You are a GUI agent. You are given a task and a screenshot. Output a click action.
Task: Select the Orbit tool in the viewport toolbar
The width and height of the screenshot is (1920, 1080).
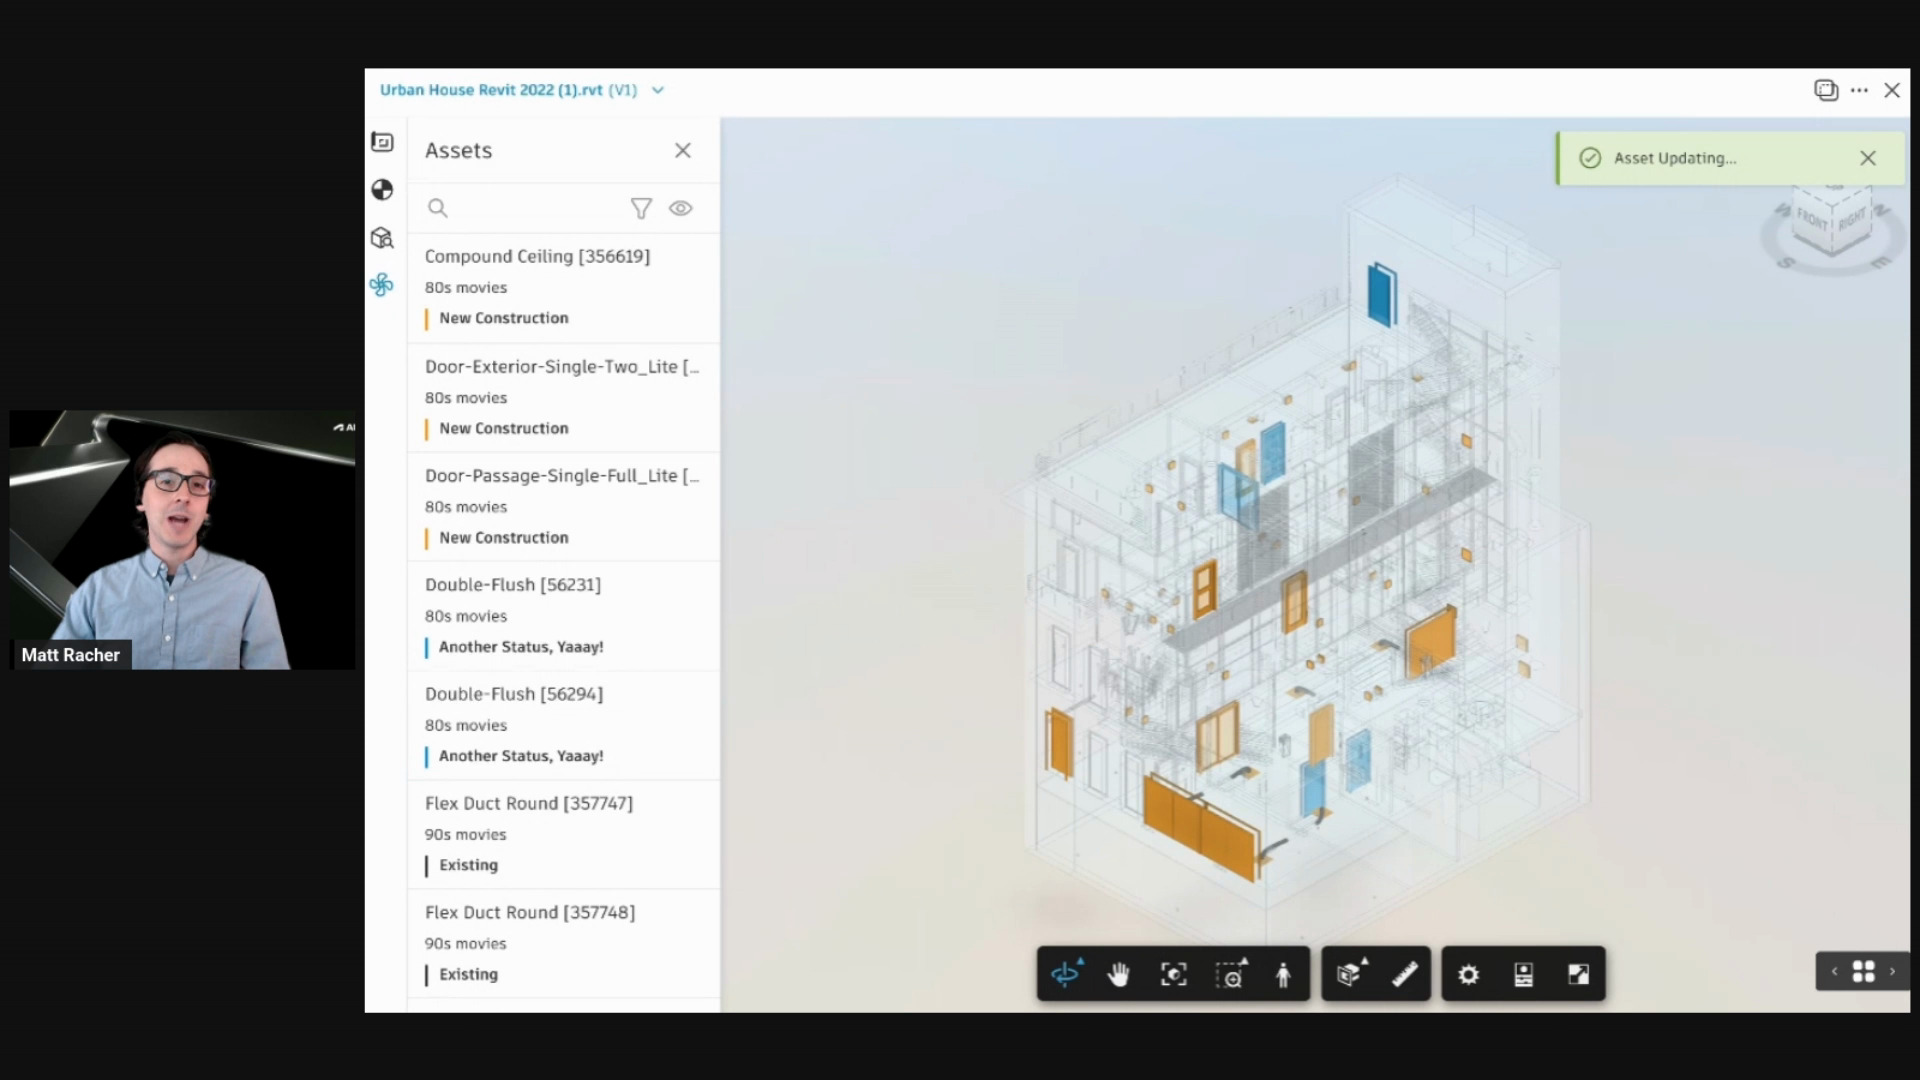tap(1065, 973)
